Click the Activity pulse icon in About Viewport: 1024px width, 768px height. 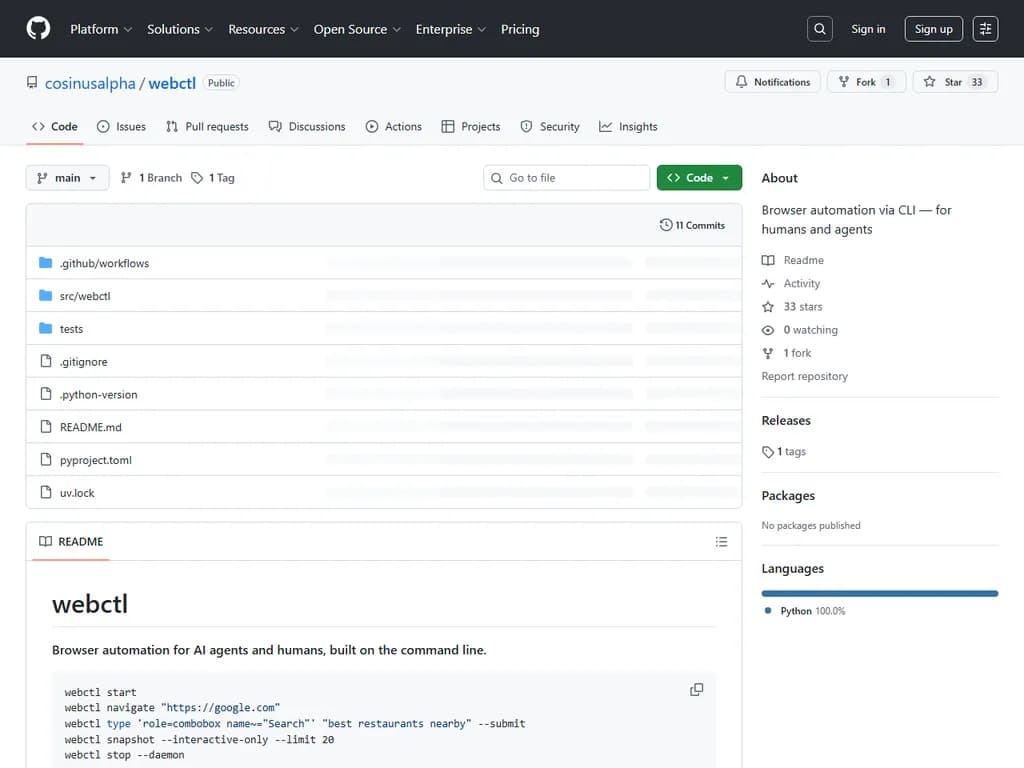click(770, 283)
